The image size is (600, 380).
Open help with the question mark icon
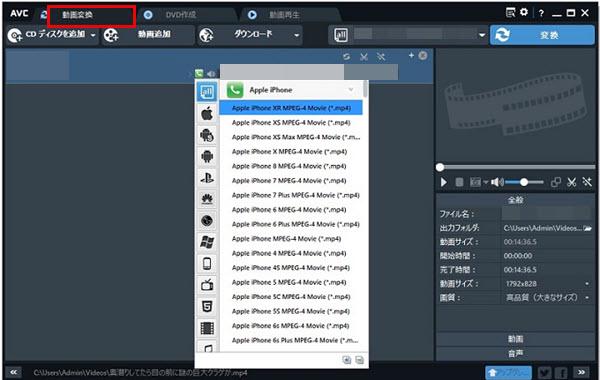[541, 13]
